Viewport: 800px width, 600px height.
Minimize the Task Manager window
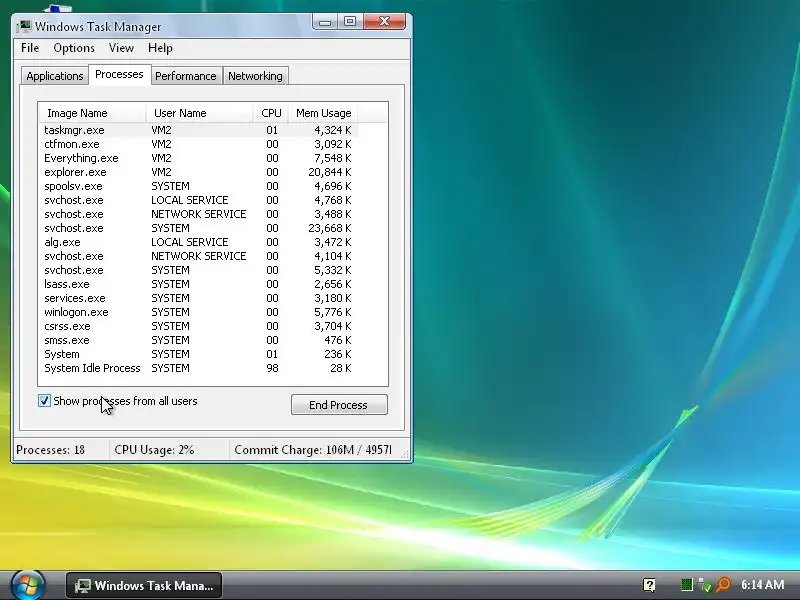325,22
